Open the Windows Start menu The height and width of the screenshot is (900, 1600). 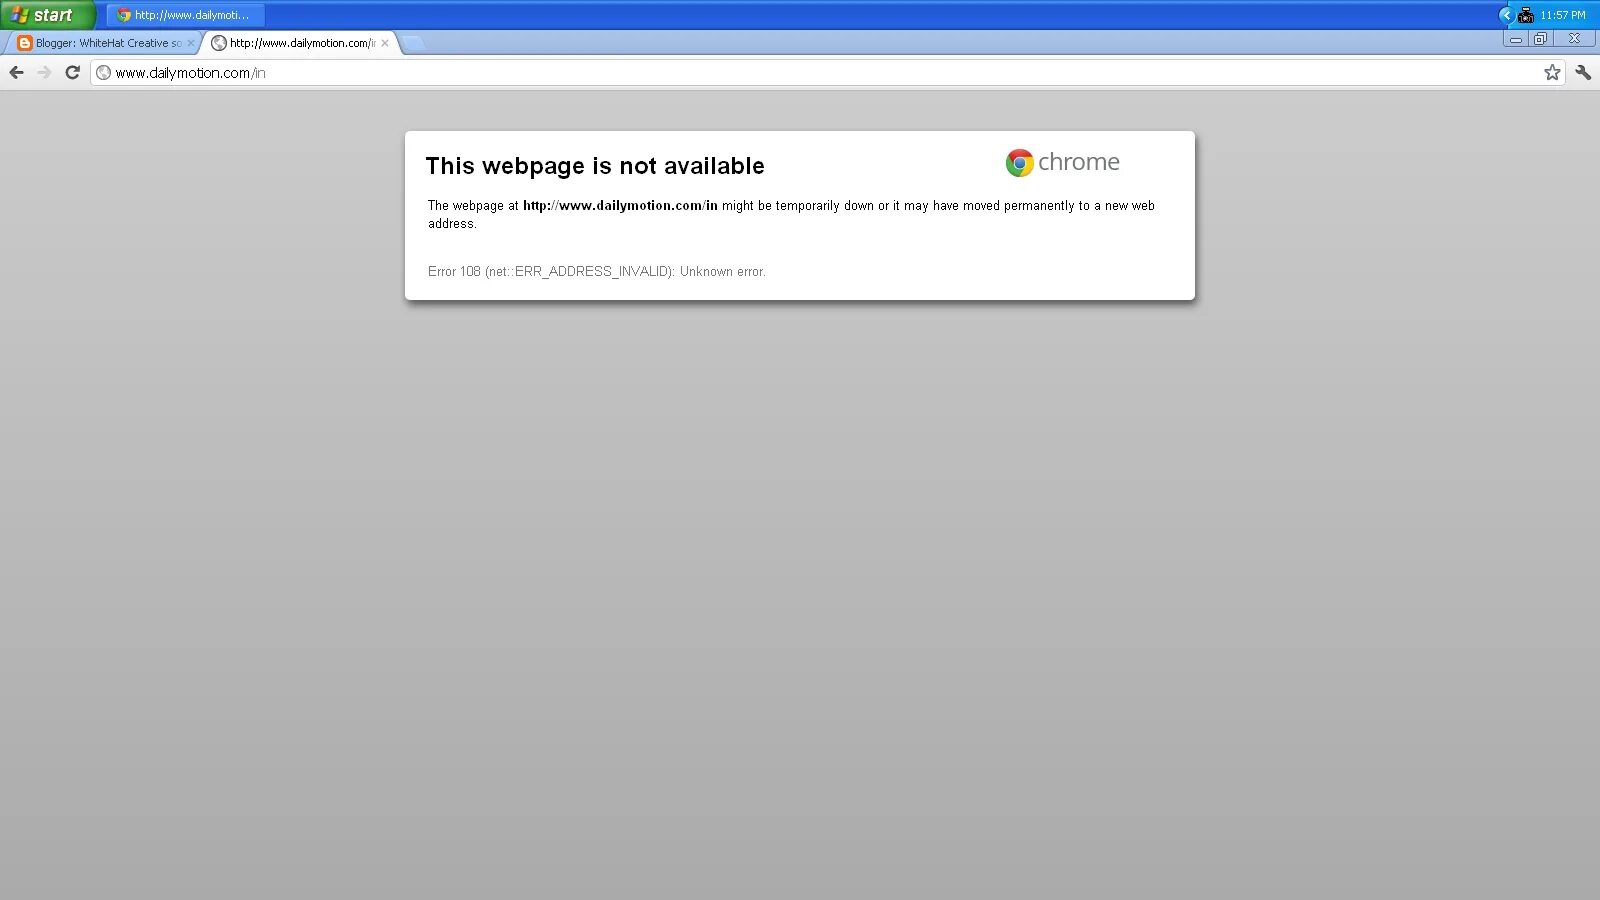47,15
